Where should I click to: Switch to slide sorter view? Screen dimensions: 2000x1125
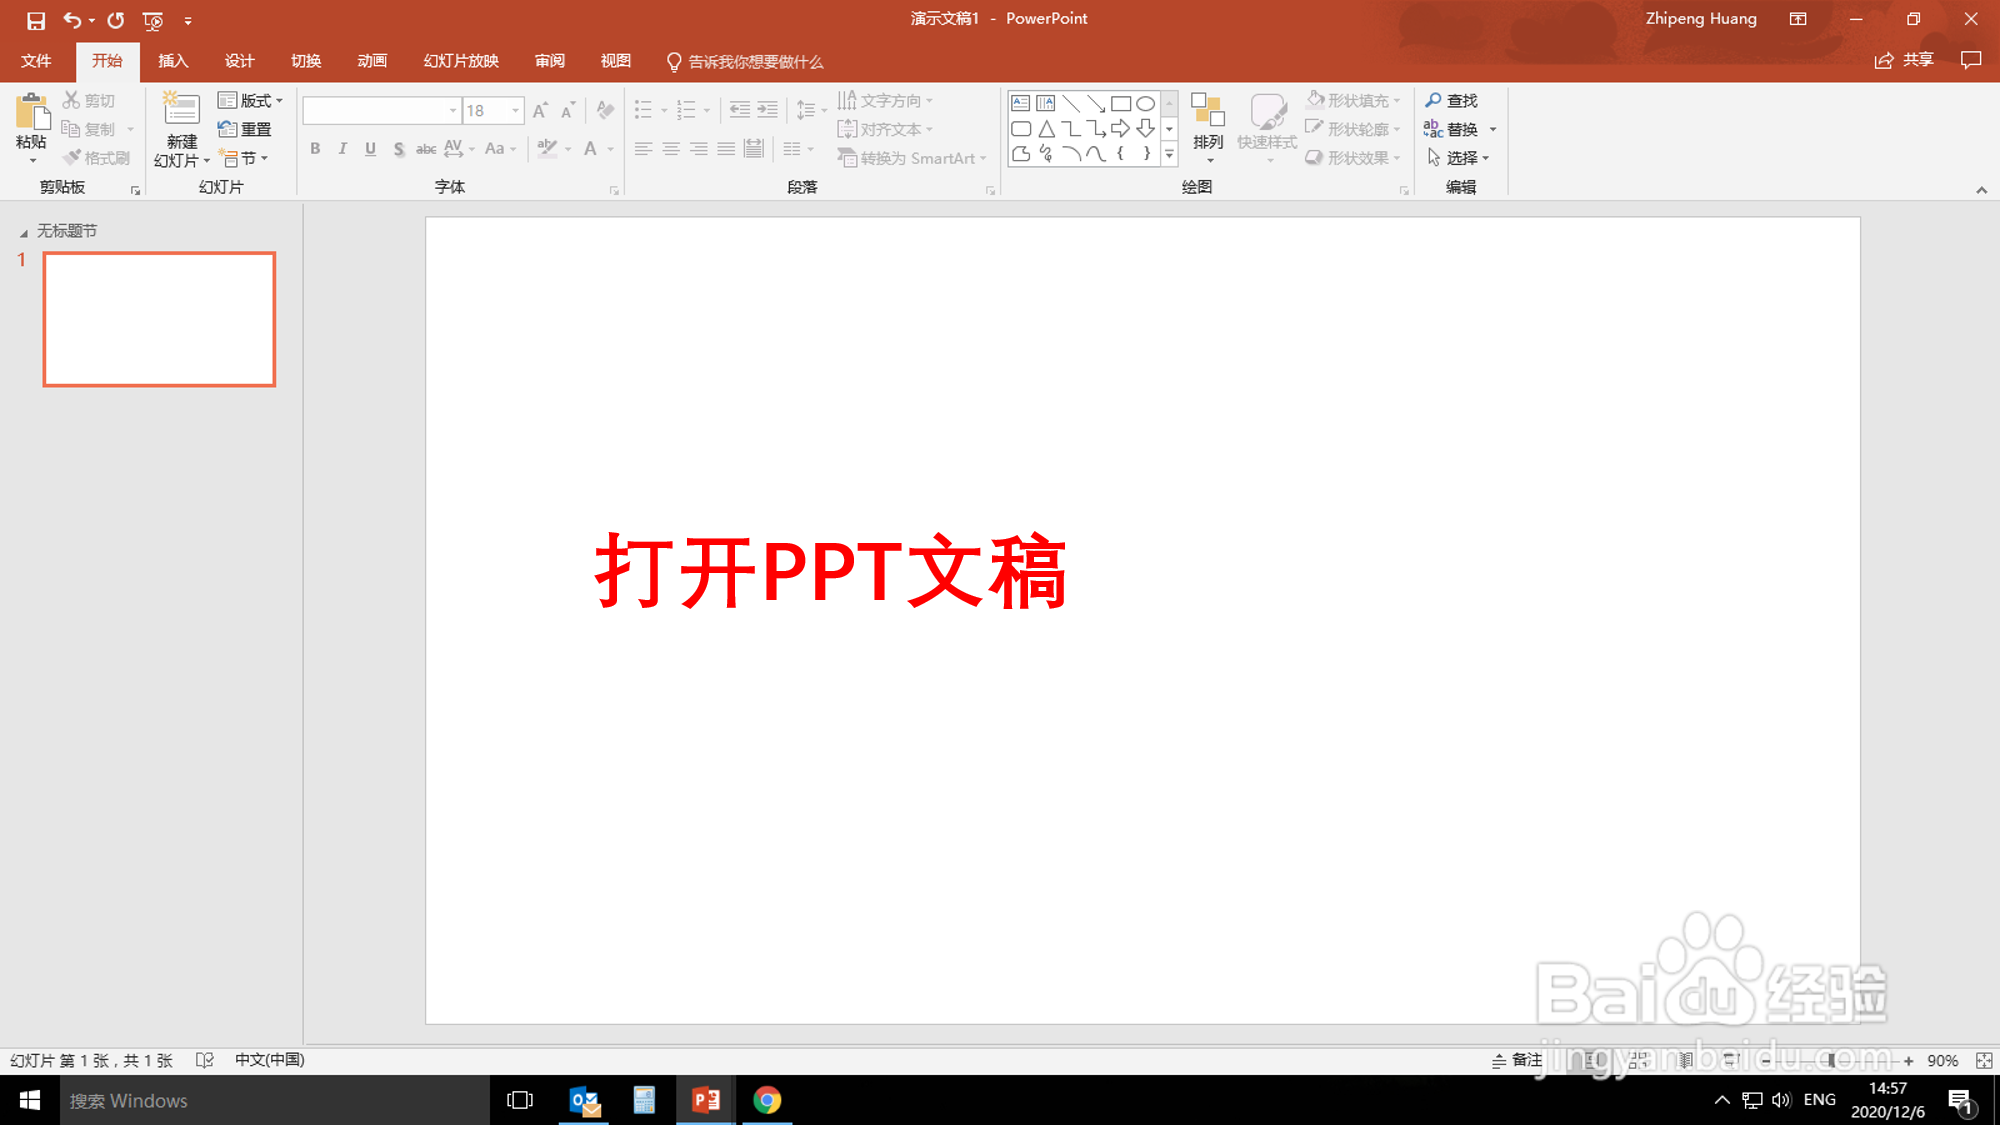1639,1061
